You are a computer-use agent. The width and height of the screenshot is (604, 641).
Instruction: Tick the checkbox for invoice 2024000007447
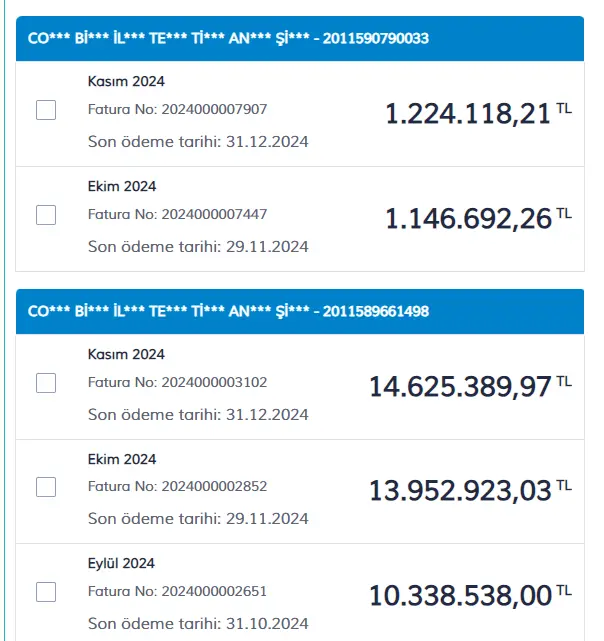(46, 215)
